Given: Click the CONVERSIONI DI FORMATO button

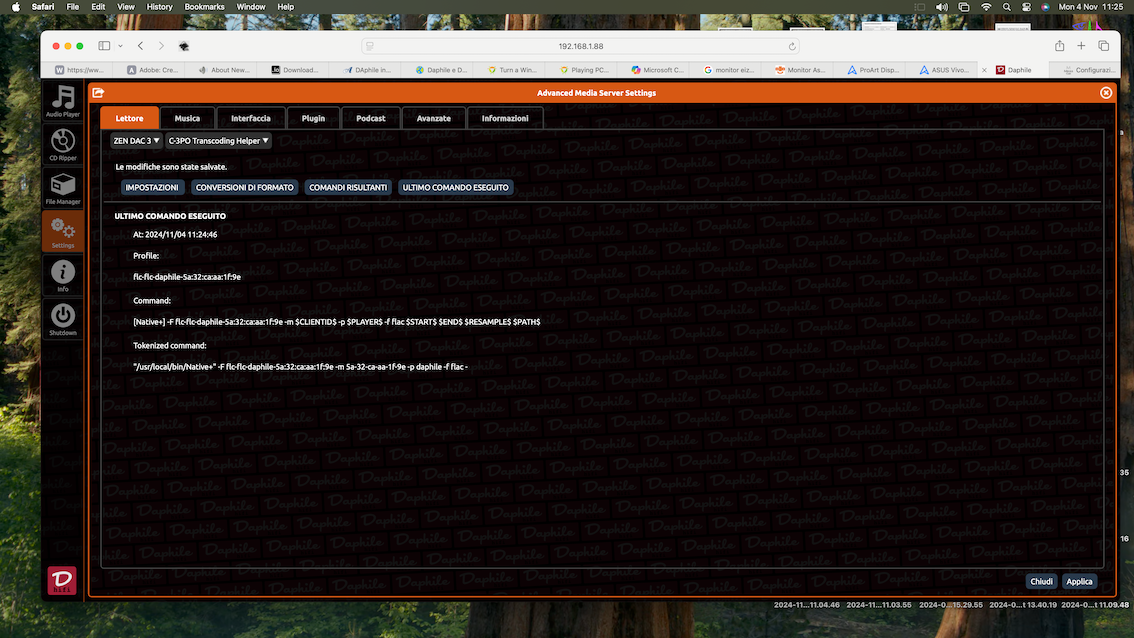Looking at the screenshot, I should coord(244,187).
